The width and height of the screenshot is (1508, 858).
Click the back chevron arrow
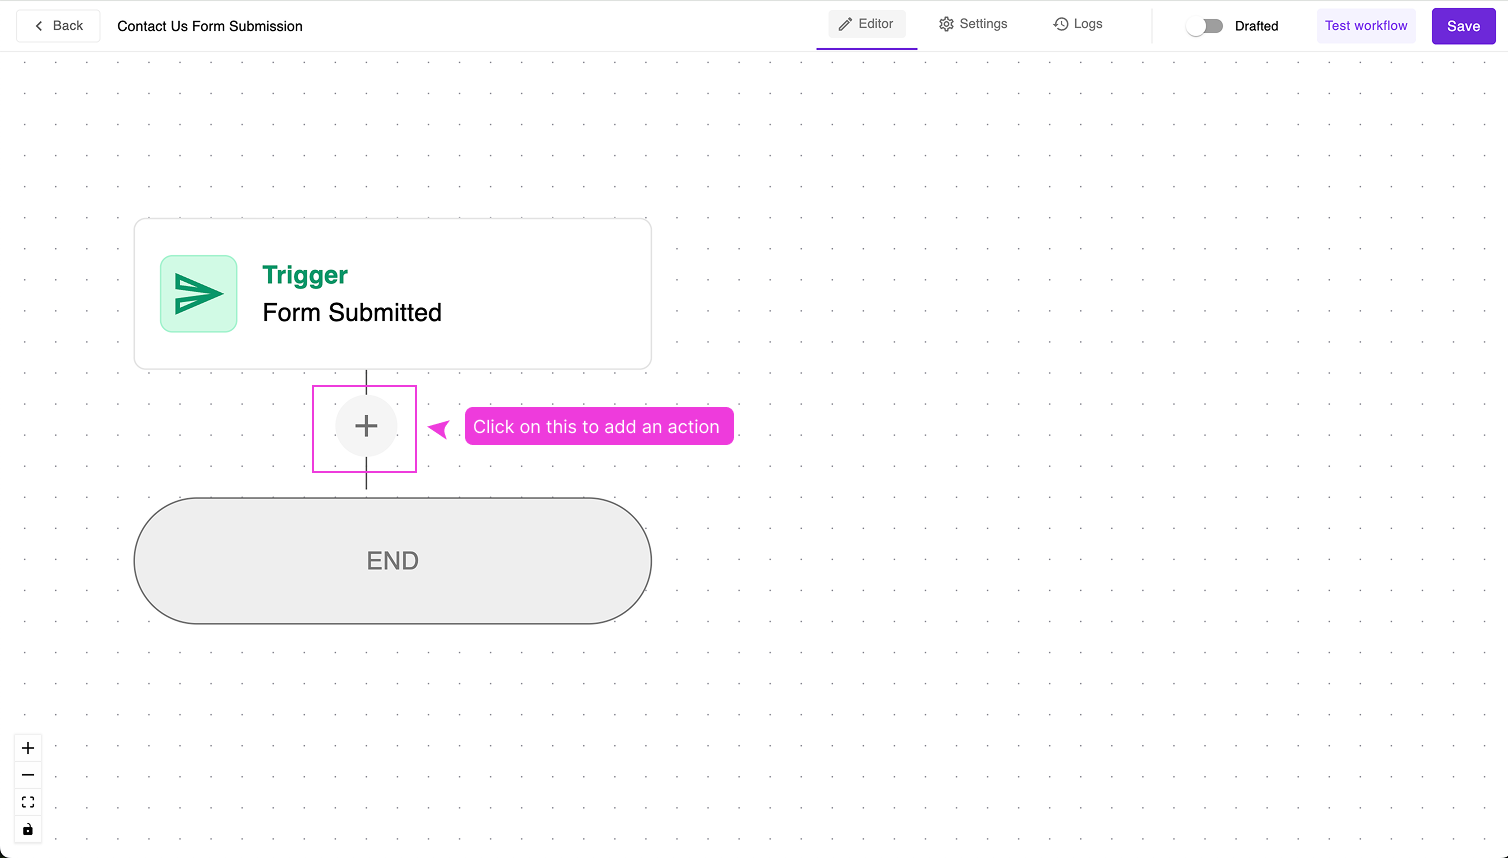[x=39, y=26]
